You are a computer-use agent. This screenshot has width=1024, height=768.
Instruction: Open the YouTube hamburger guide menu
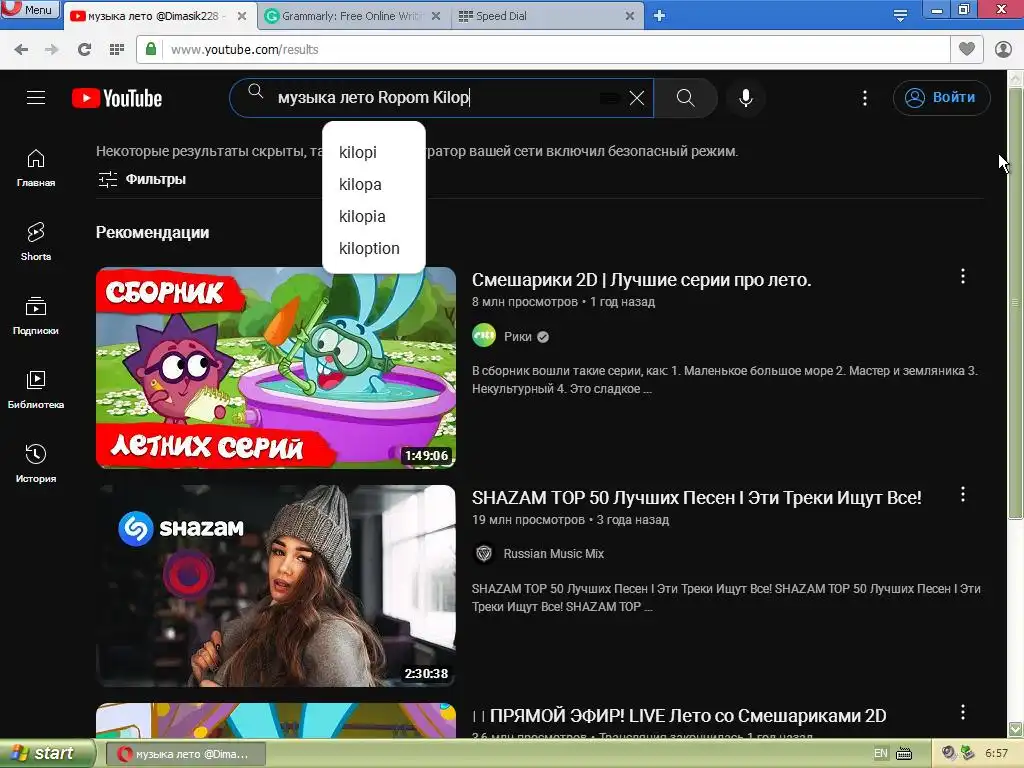click(36, 98)
